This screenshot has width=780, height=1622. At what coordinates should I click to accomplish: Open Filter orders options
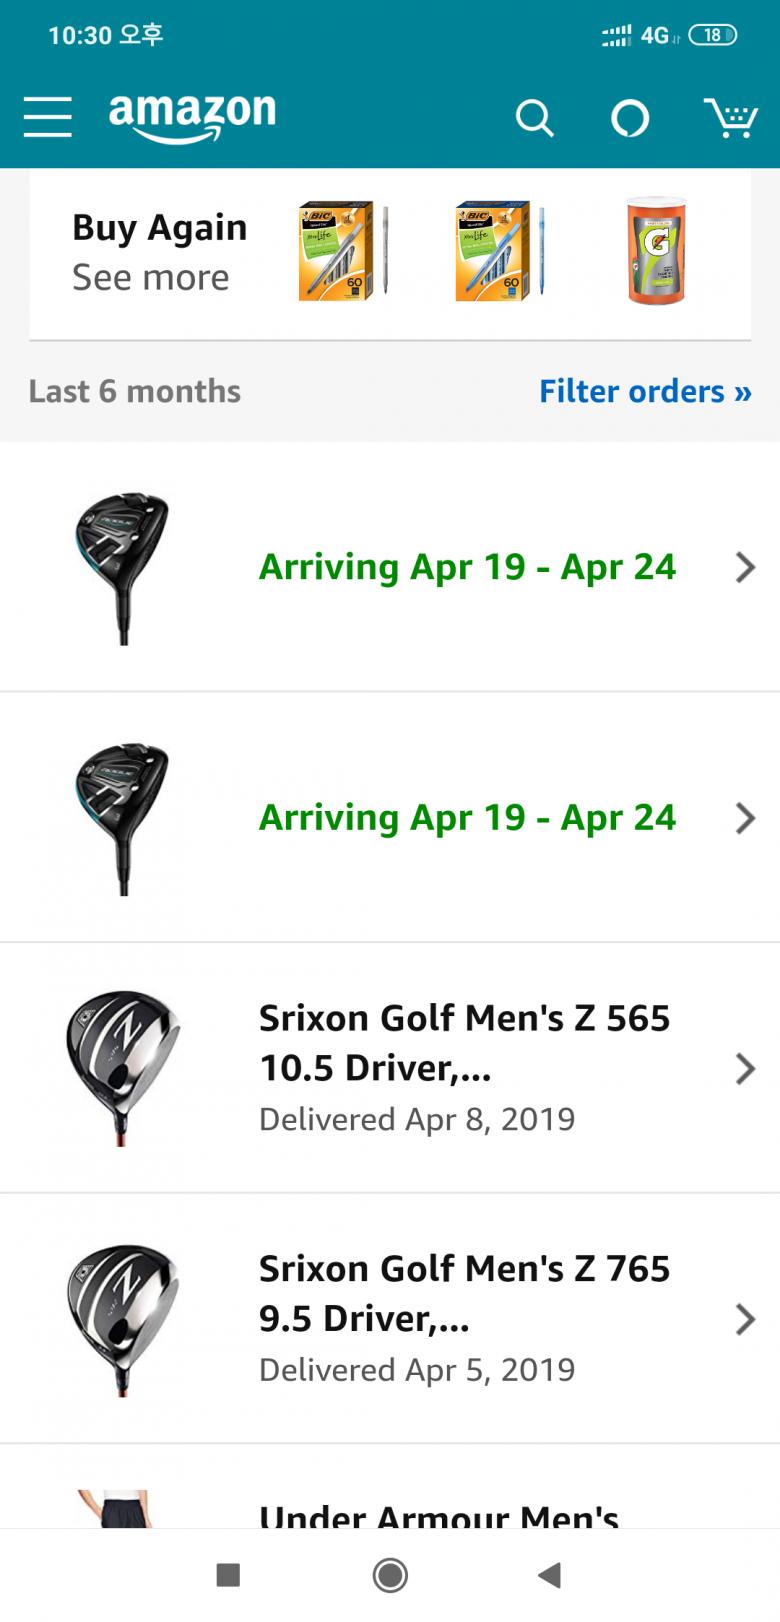coord(645,391)
